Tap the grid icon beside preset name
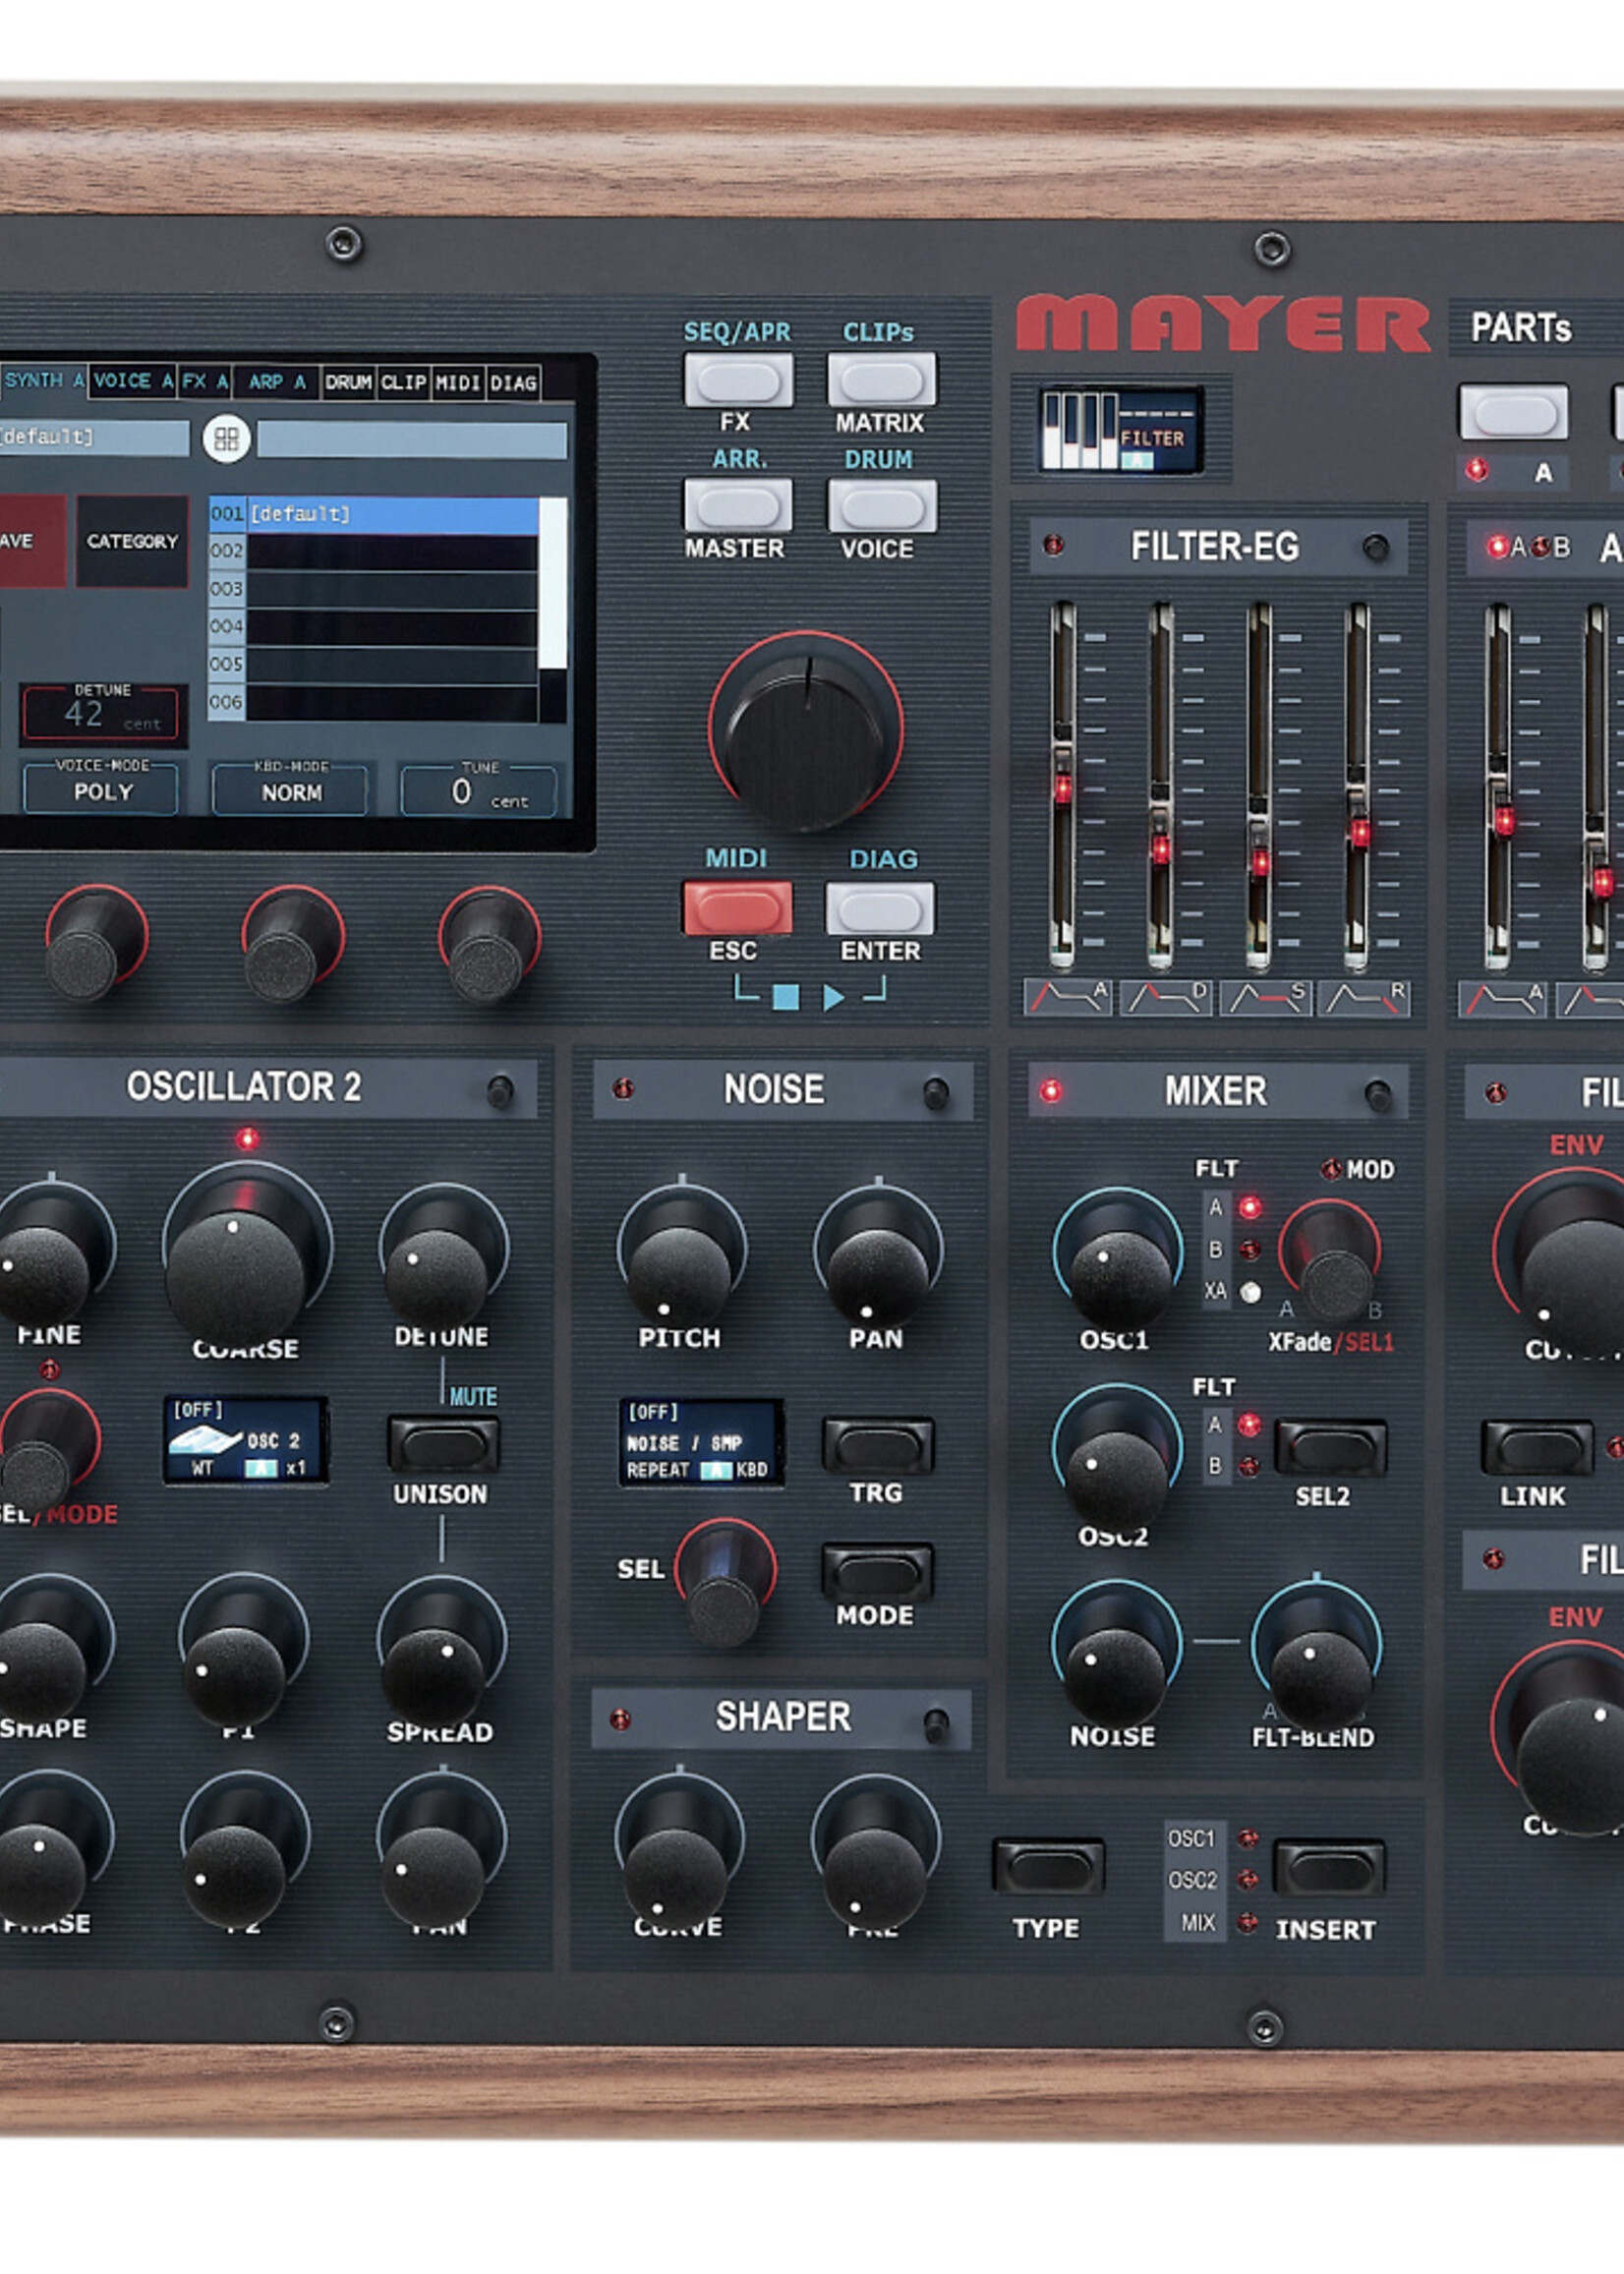 227,439
